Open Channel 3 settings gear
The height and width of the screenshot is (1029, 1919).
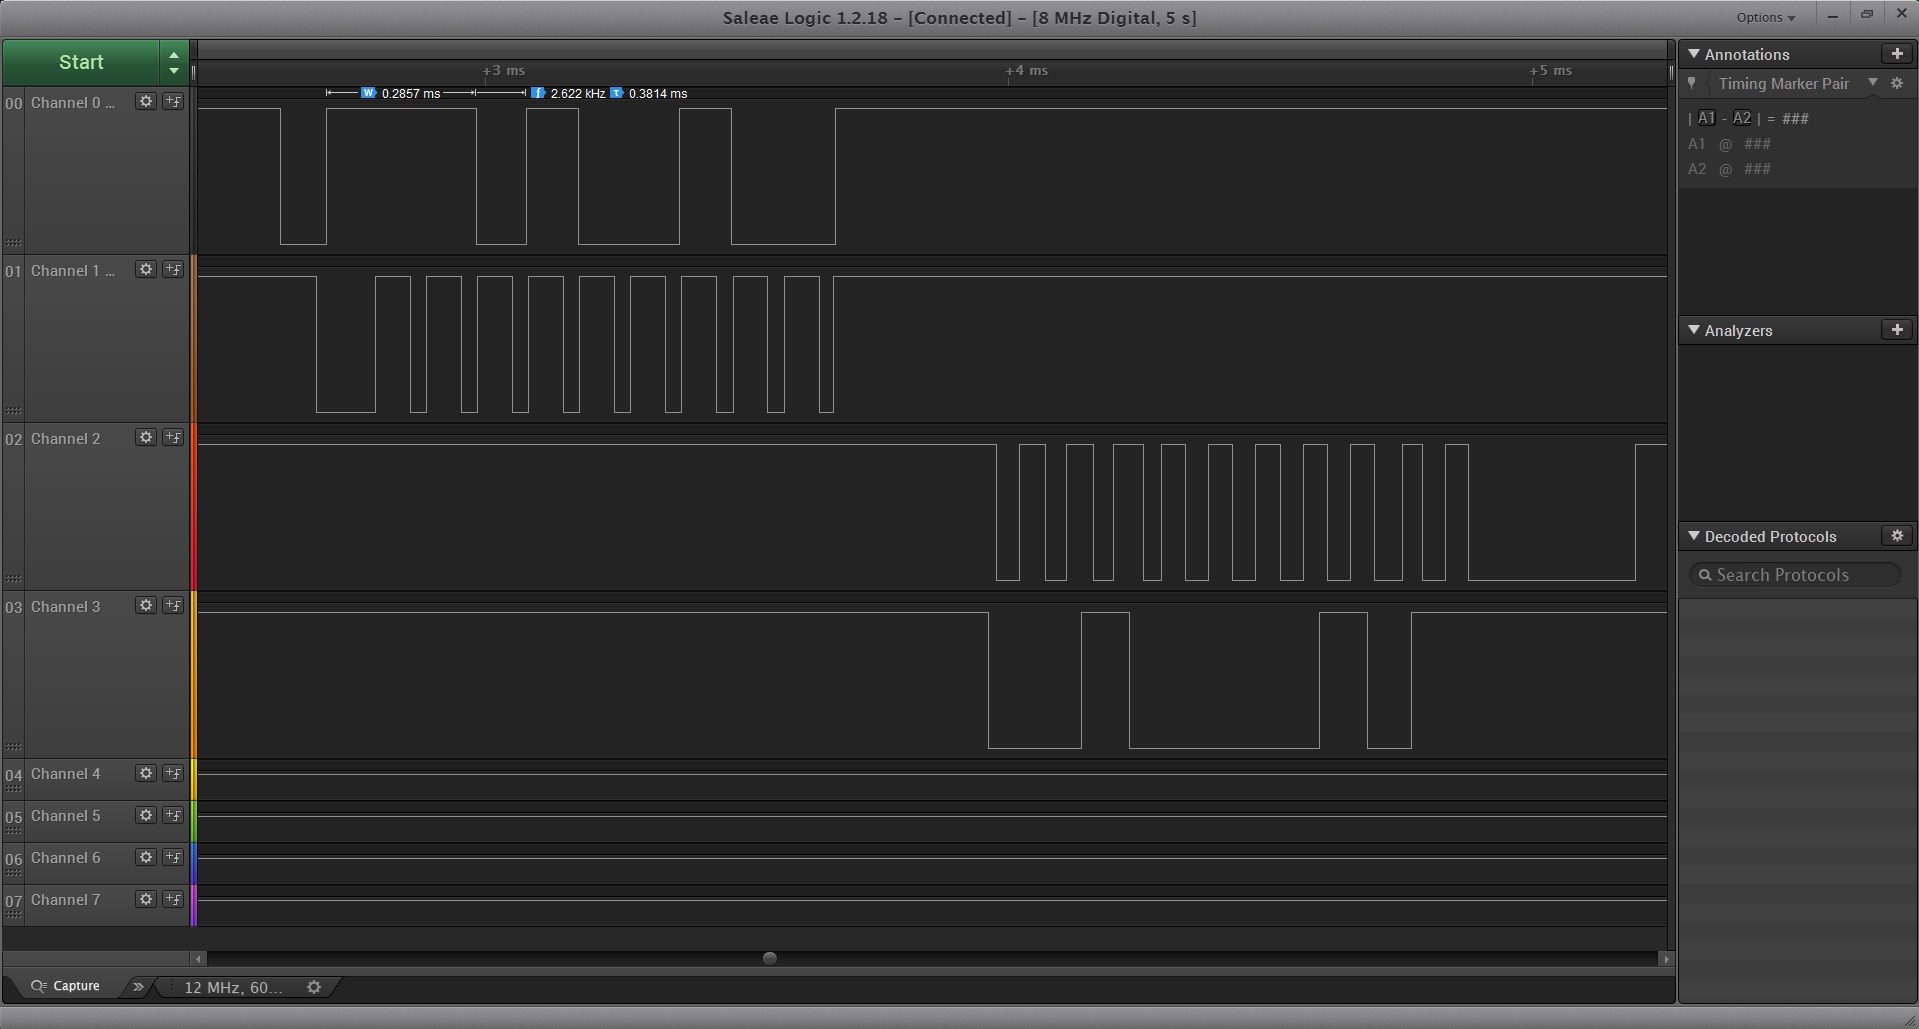146,605
